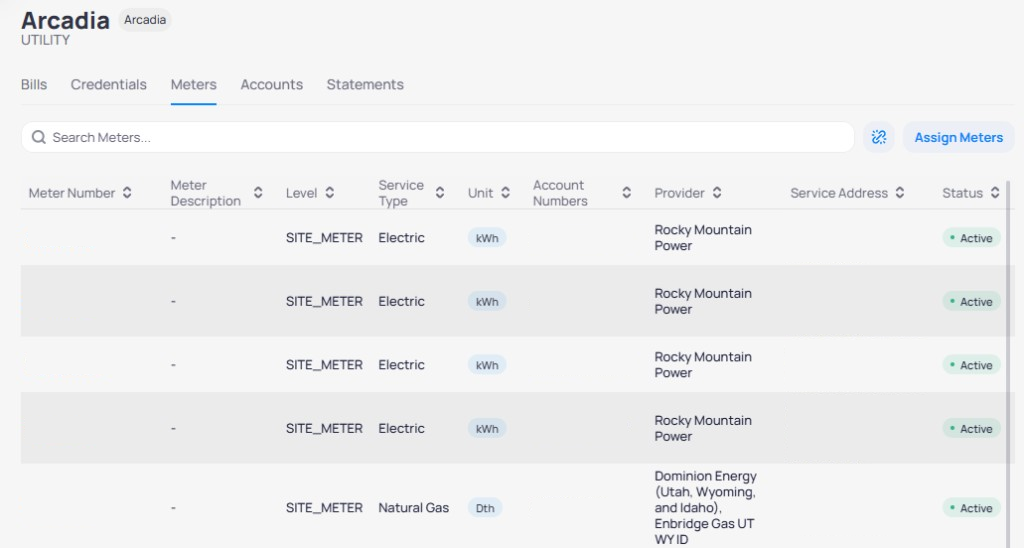Click Rocky Mountain Power in fourth row
This screenshot has height=548, width=1024.
coord(703,428)
